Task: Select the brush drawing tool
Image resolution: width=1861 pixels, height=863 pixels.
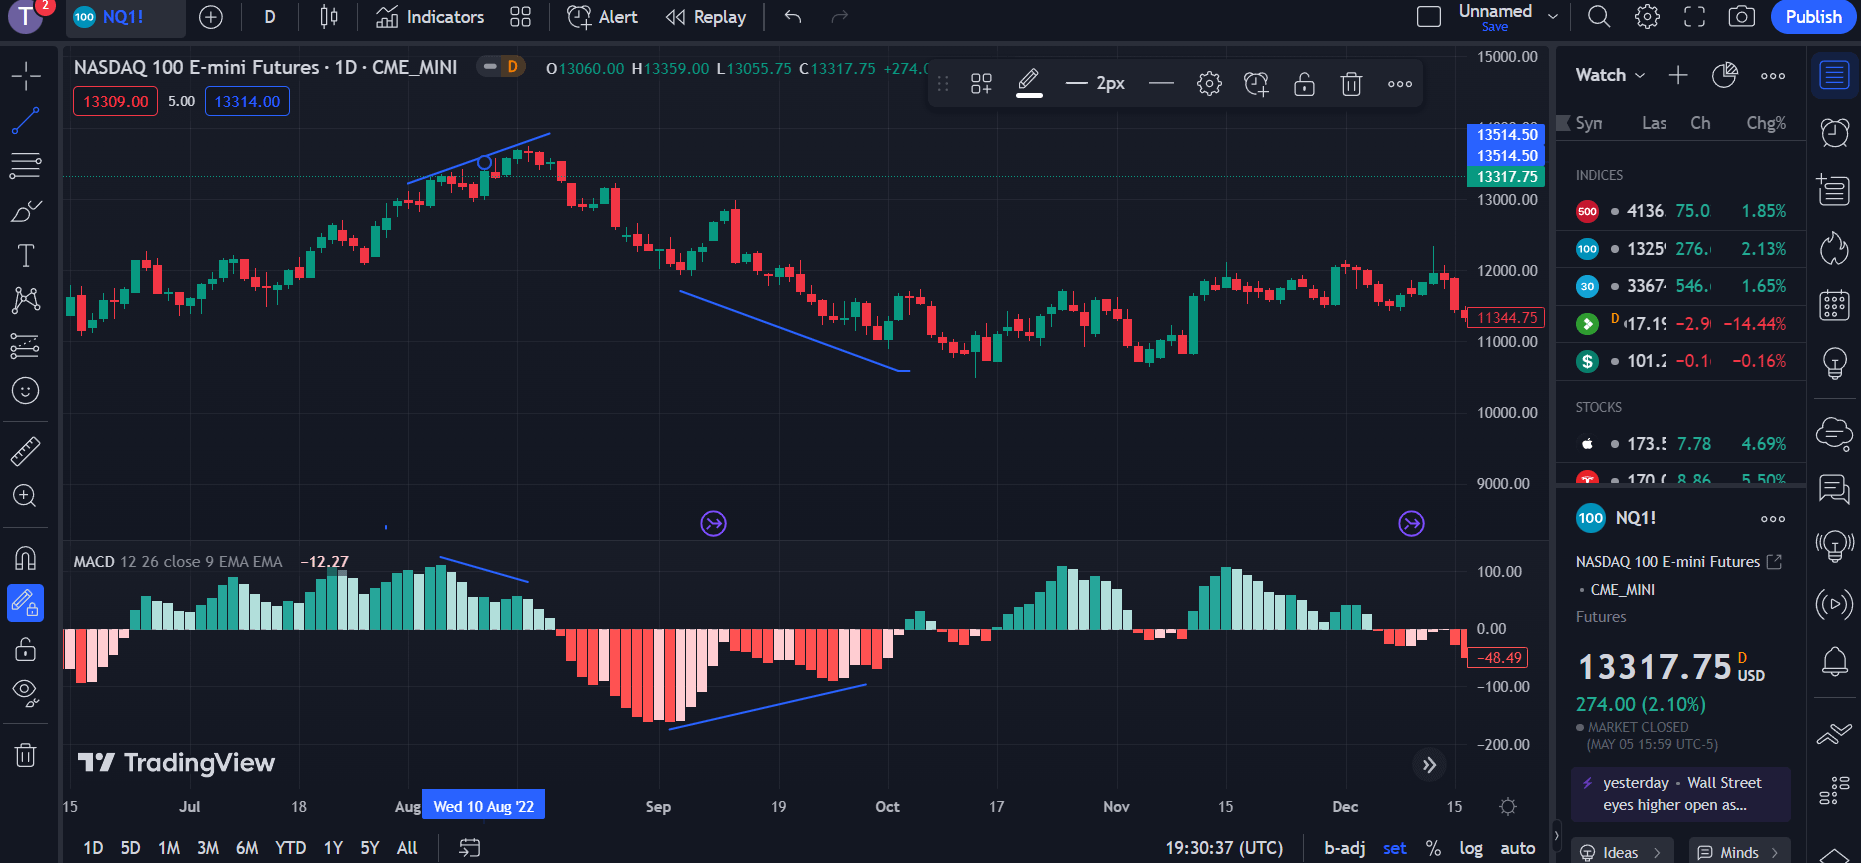Action: pos(26,211)
